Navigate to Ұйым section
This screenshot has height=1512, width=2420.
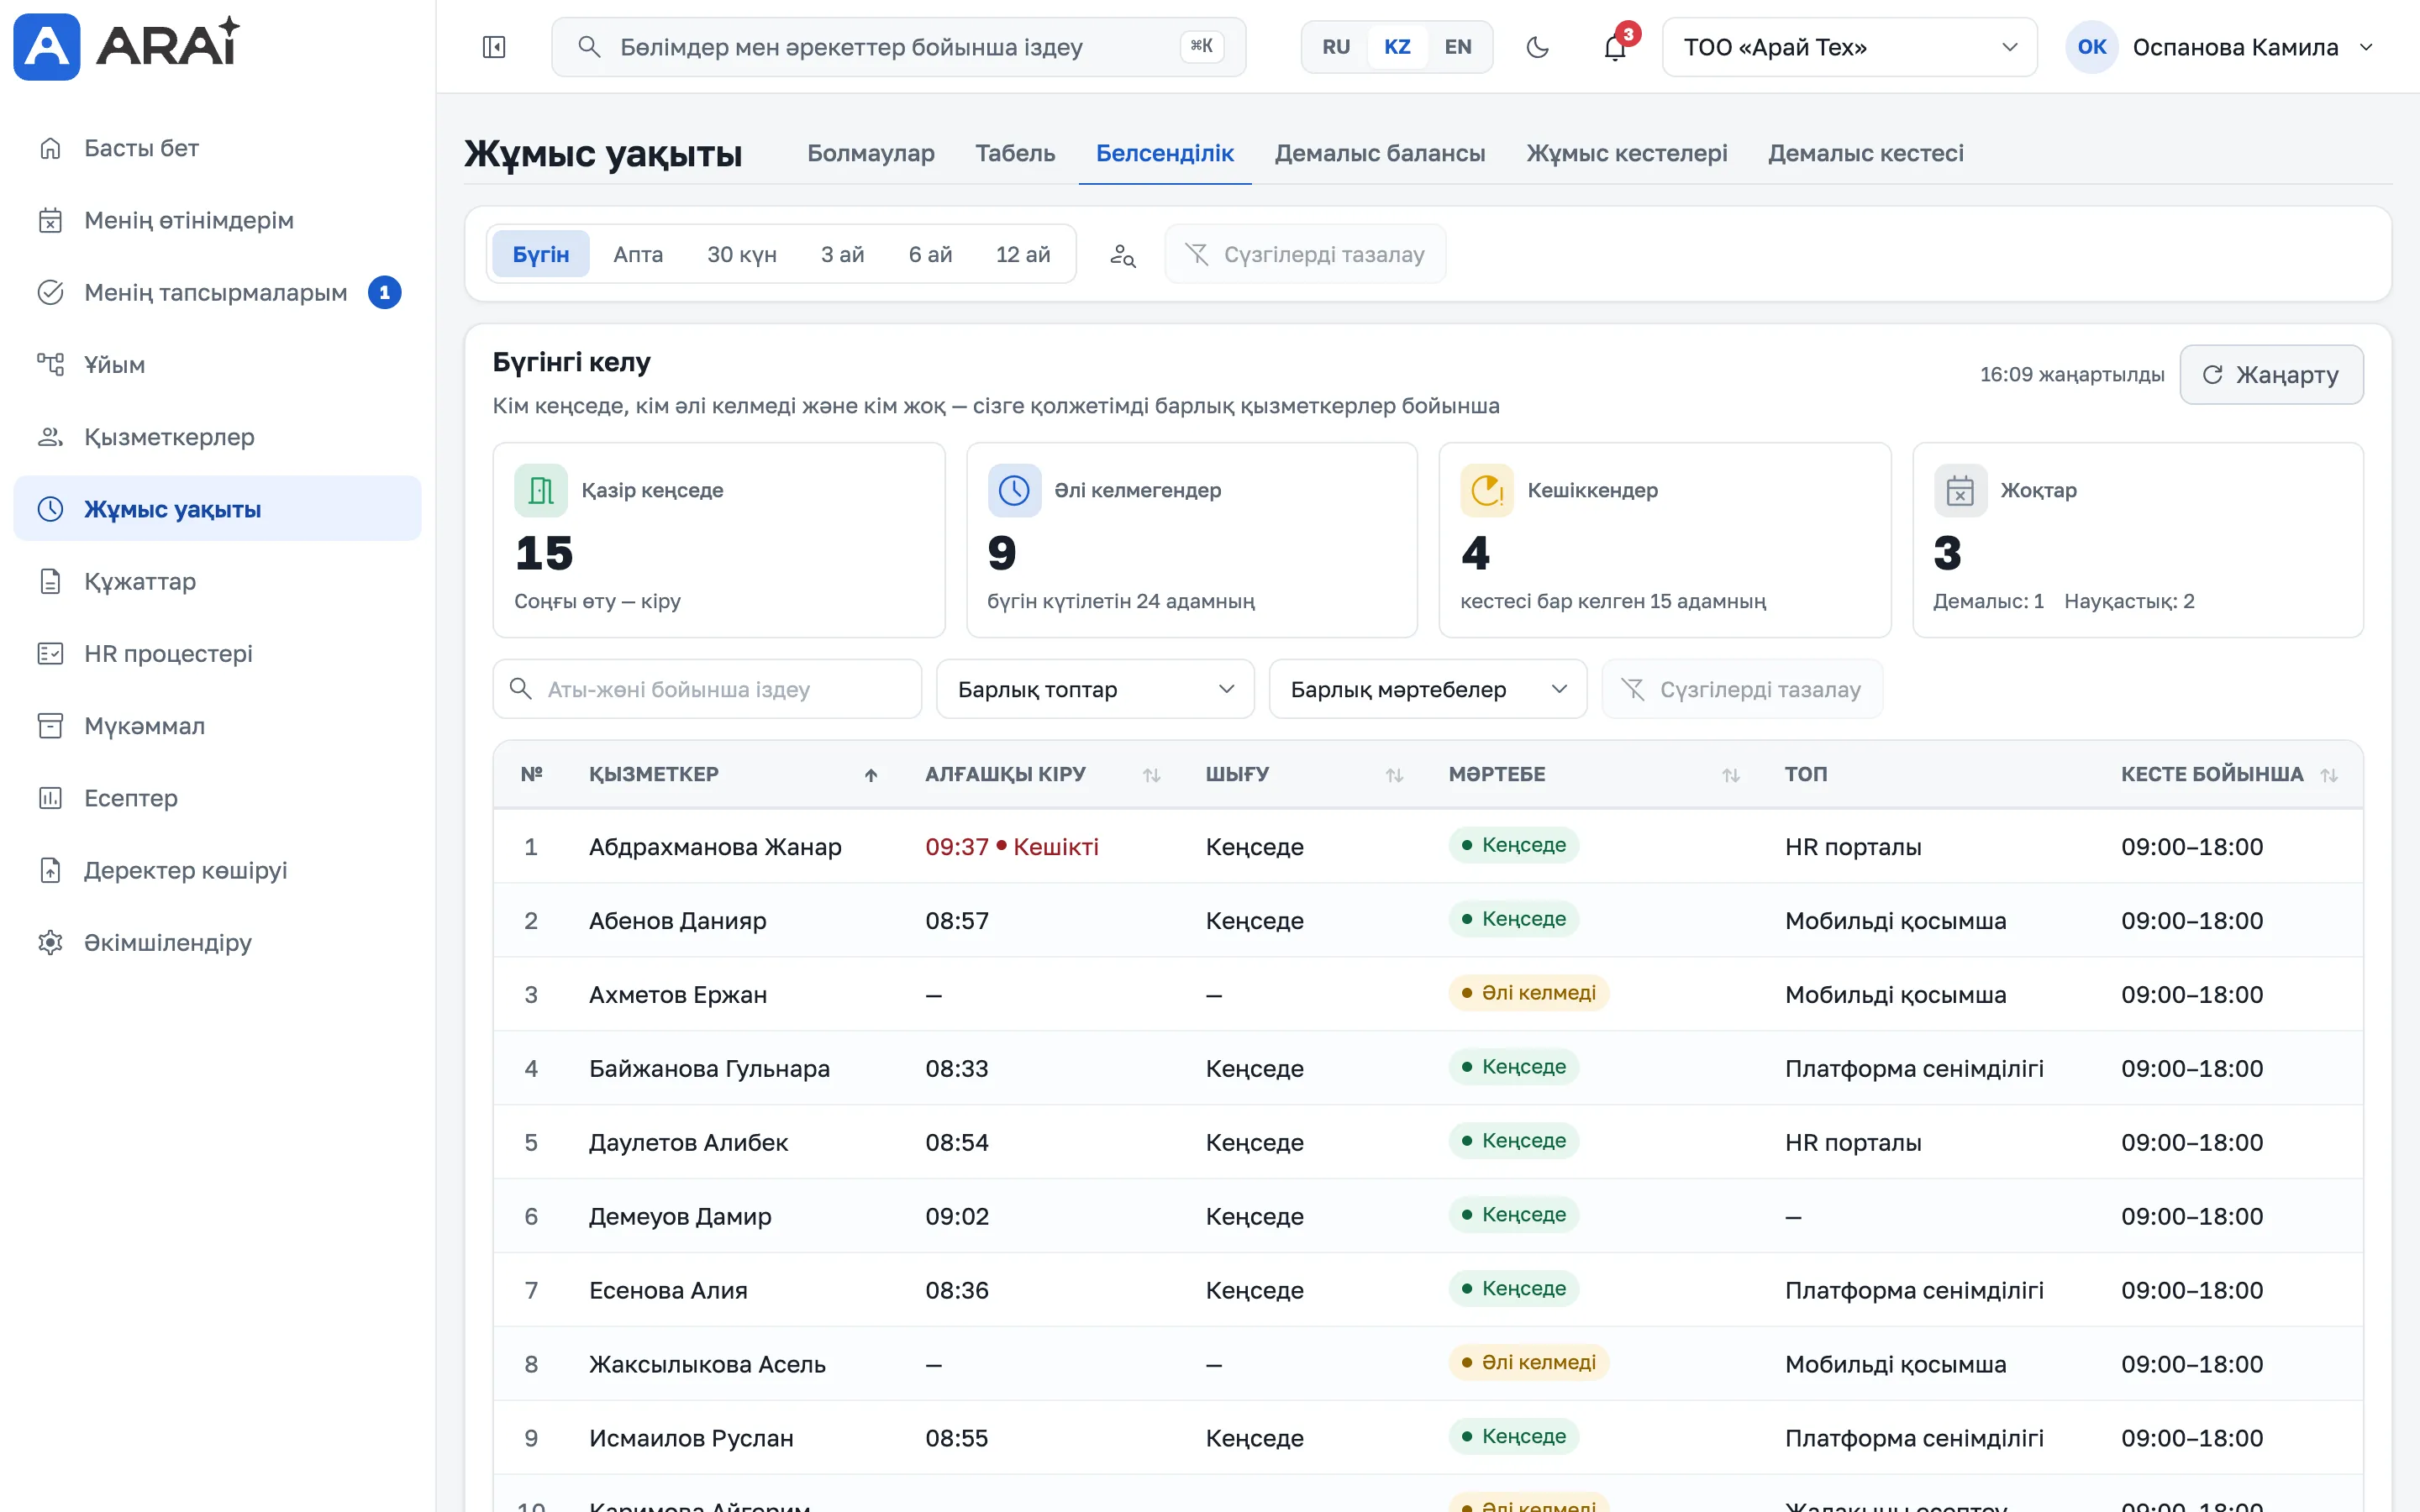[217, 365]
